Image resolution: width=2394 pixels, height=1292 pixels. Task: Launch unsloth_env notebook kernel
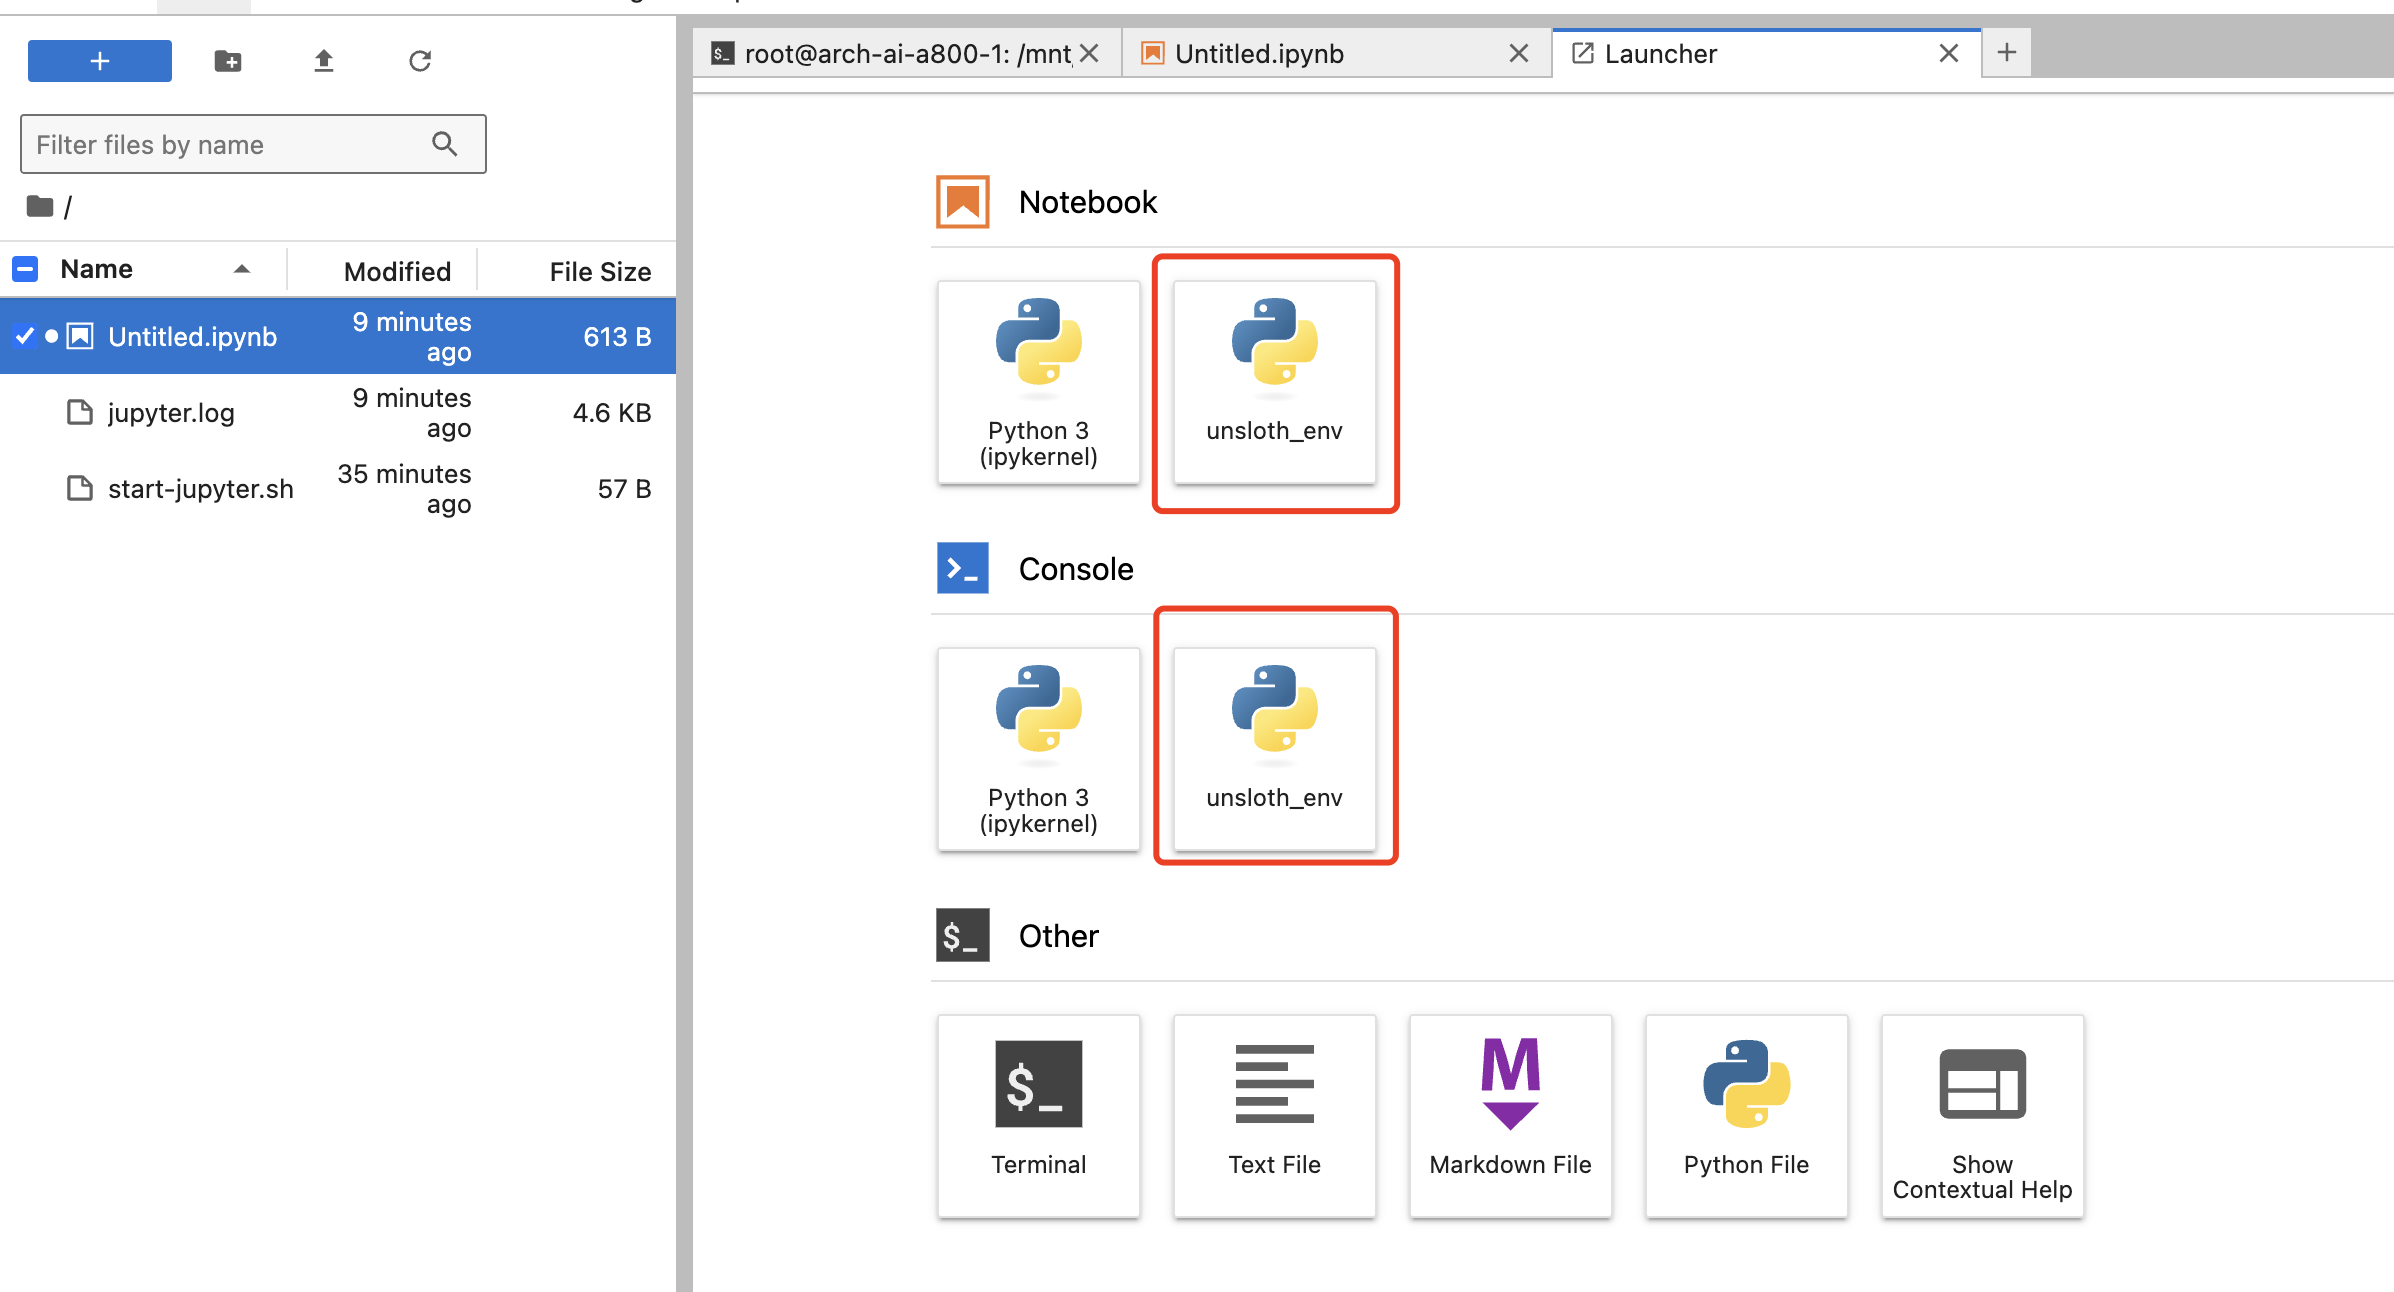(1274, 383)
